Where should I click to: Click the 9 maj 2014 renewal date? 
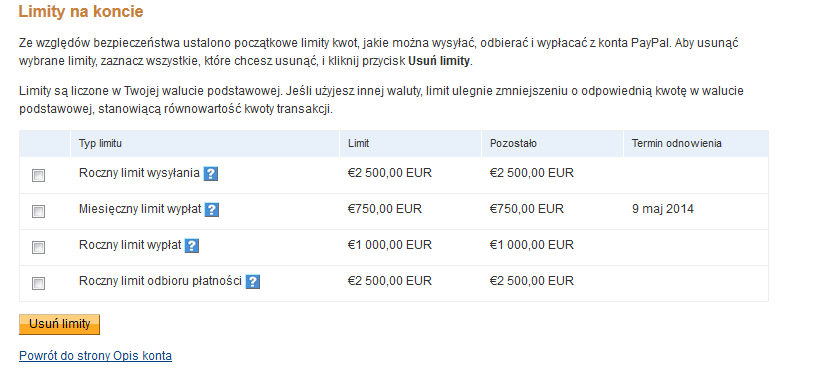pos(663,209)
